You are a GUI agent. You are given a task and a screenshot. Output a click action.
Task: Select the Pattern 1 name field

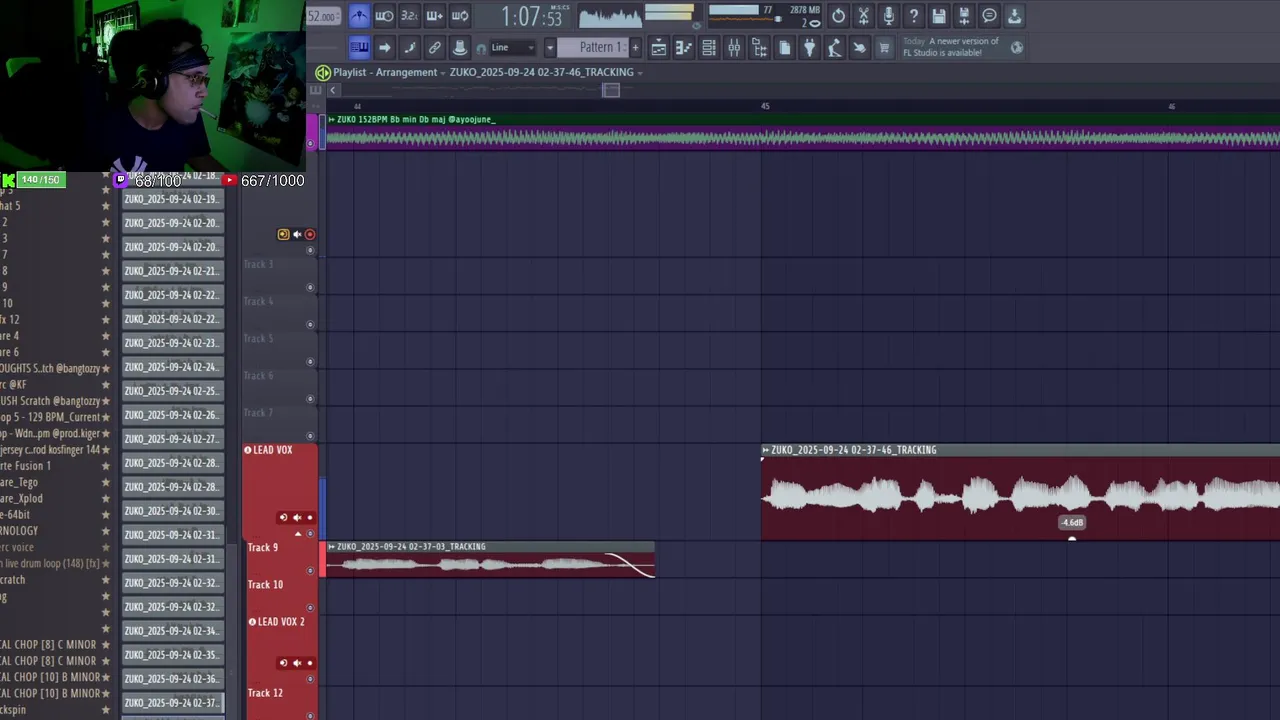(x=592, y=47)
